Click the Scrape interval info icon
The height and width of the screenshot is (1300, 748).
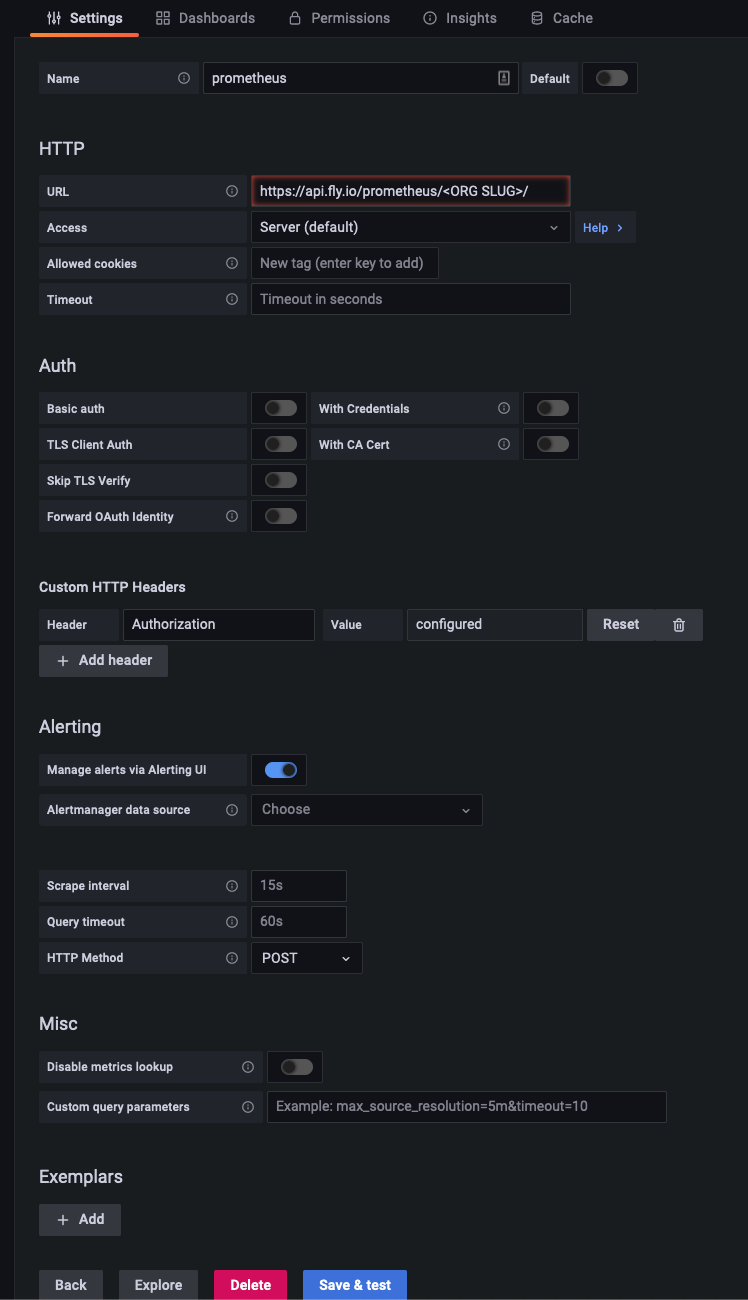232,886
